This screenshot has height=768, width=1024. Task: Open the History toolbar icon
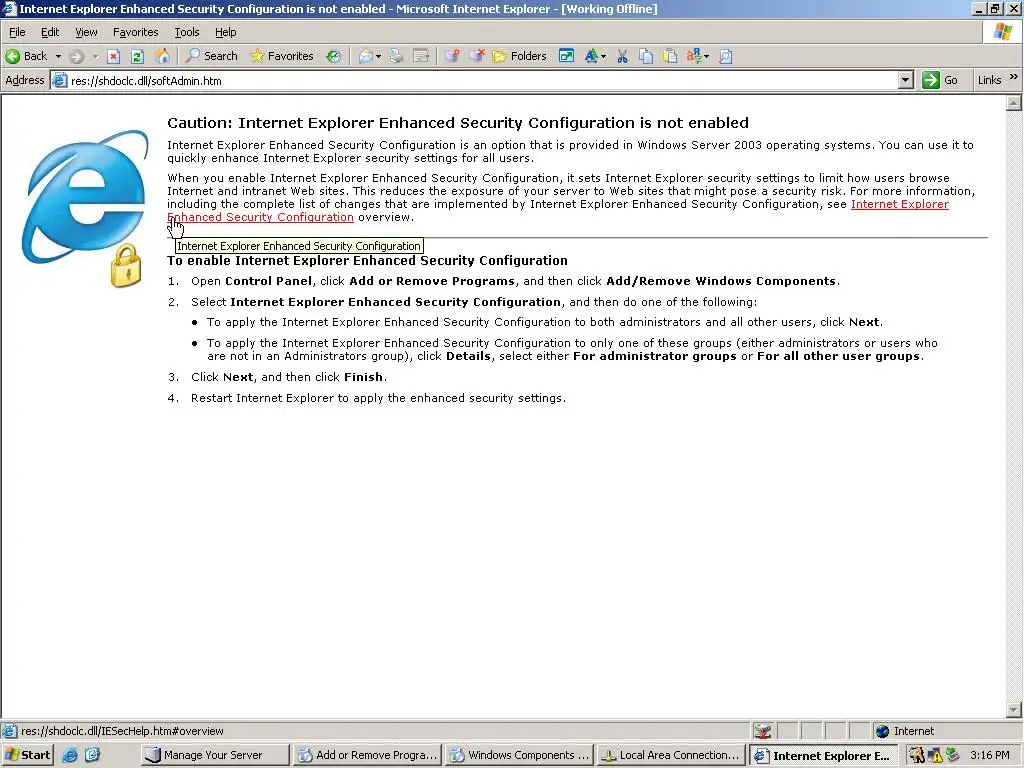tap(334, 56)
